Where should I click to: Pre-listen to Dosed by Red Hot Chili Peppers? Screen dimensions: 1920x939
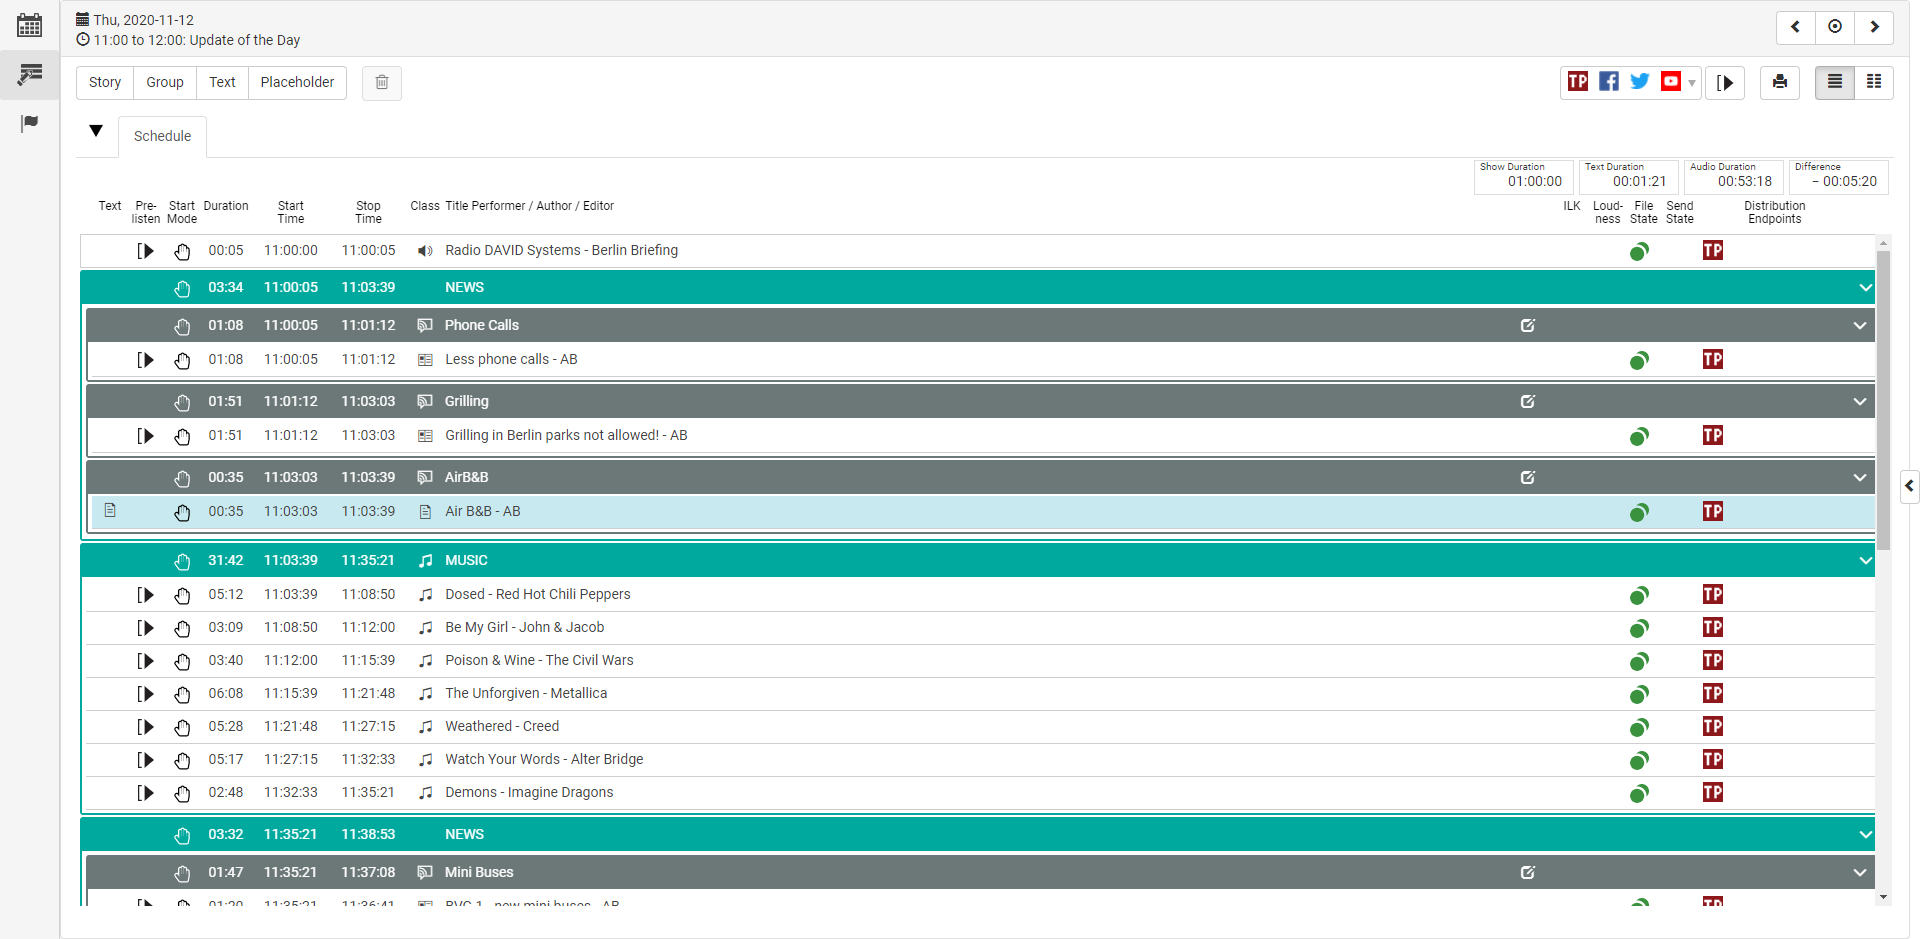pyautogui.click(x=146, y=595)
